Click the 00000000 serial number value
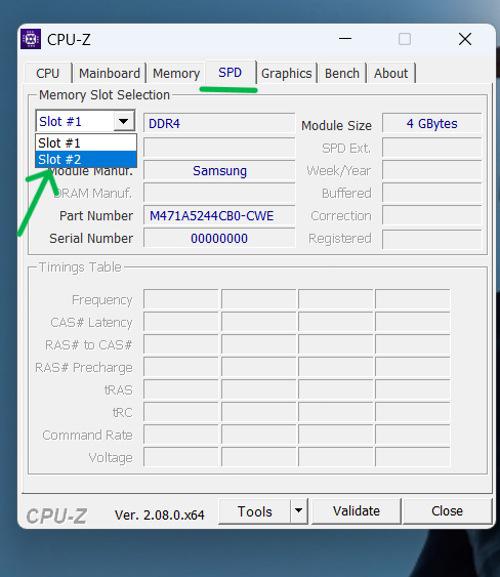This screenshot has width=500, height=577. [x=219, y=238]
